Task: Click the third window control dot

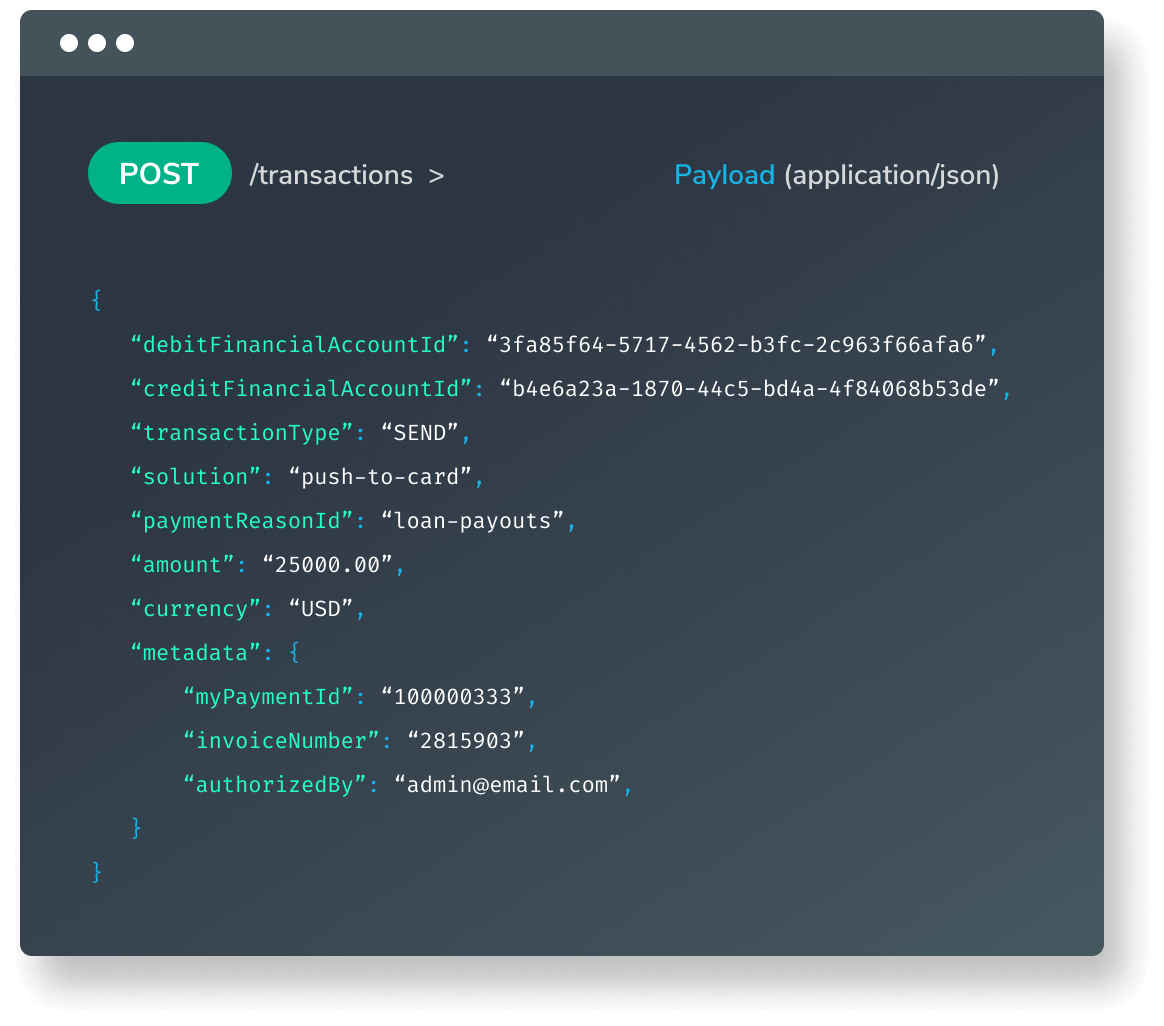Action: (x=125, y=43)
